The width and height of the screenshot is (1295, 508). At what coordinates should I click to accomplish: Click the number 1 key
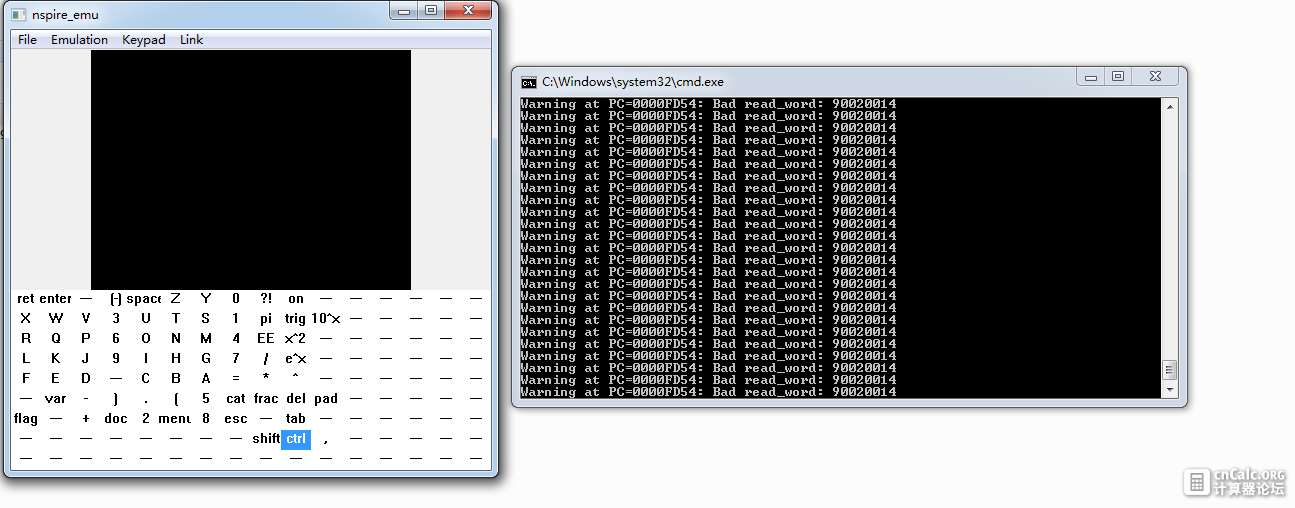[x=236, y=319]
